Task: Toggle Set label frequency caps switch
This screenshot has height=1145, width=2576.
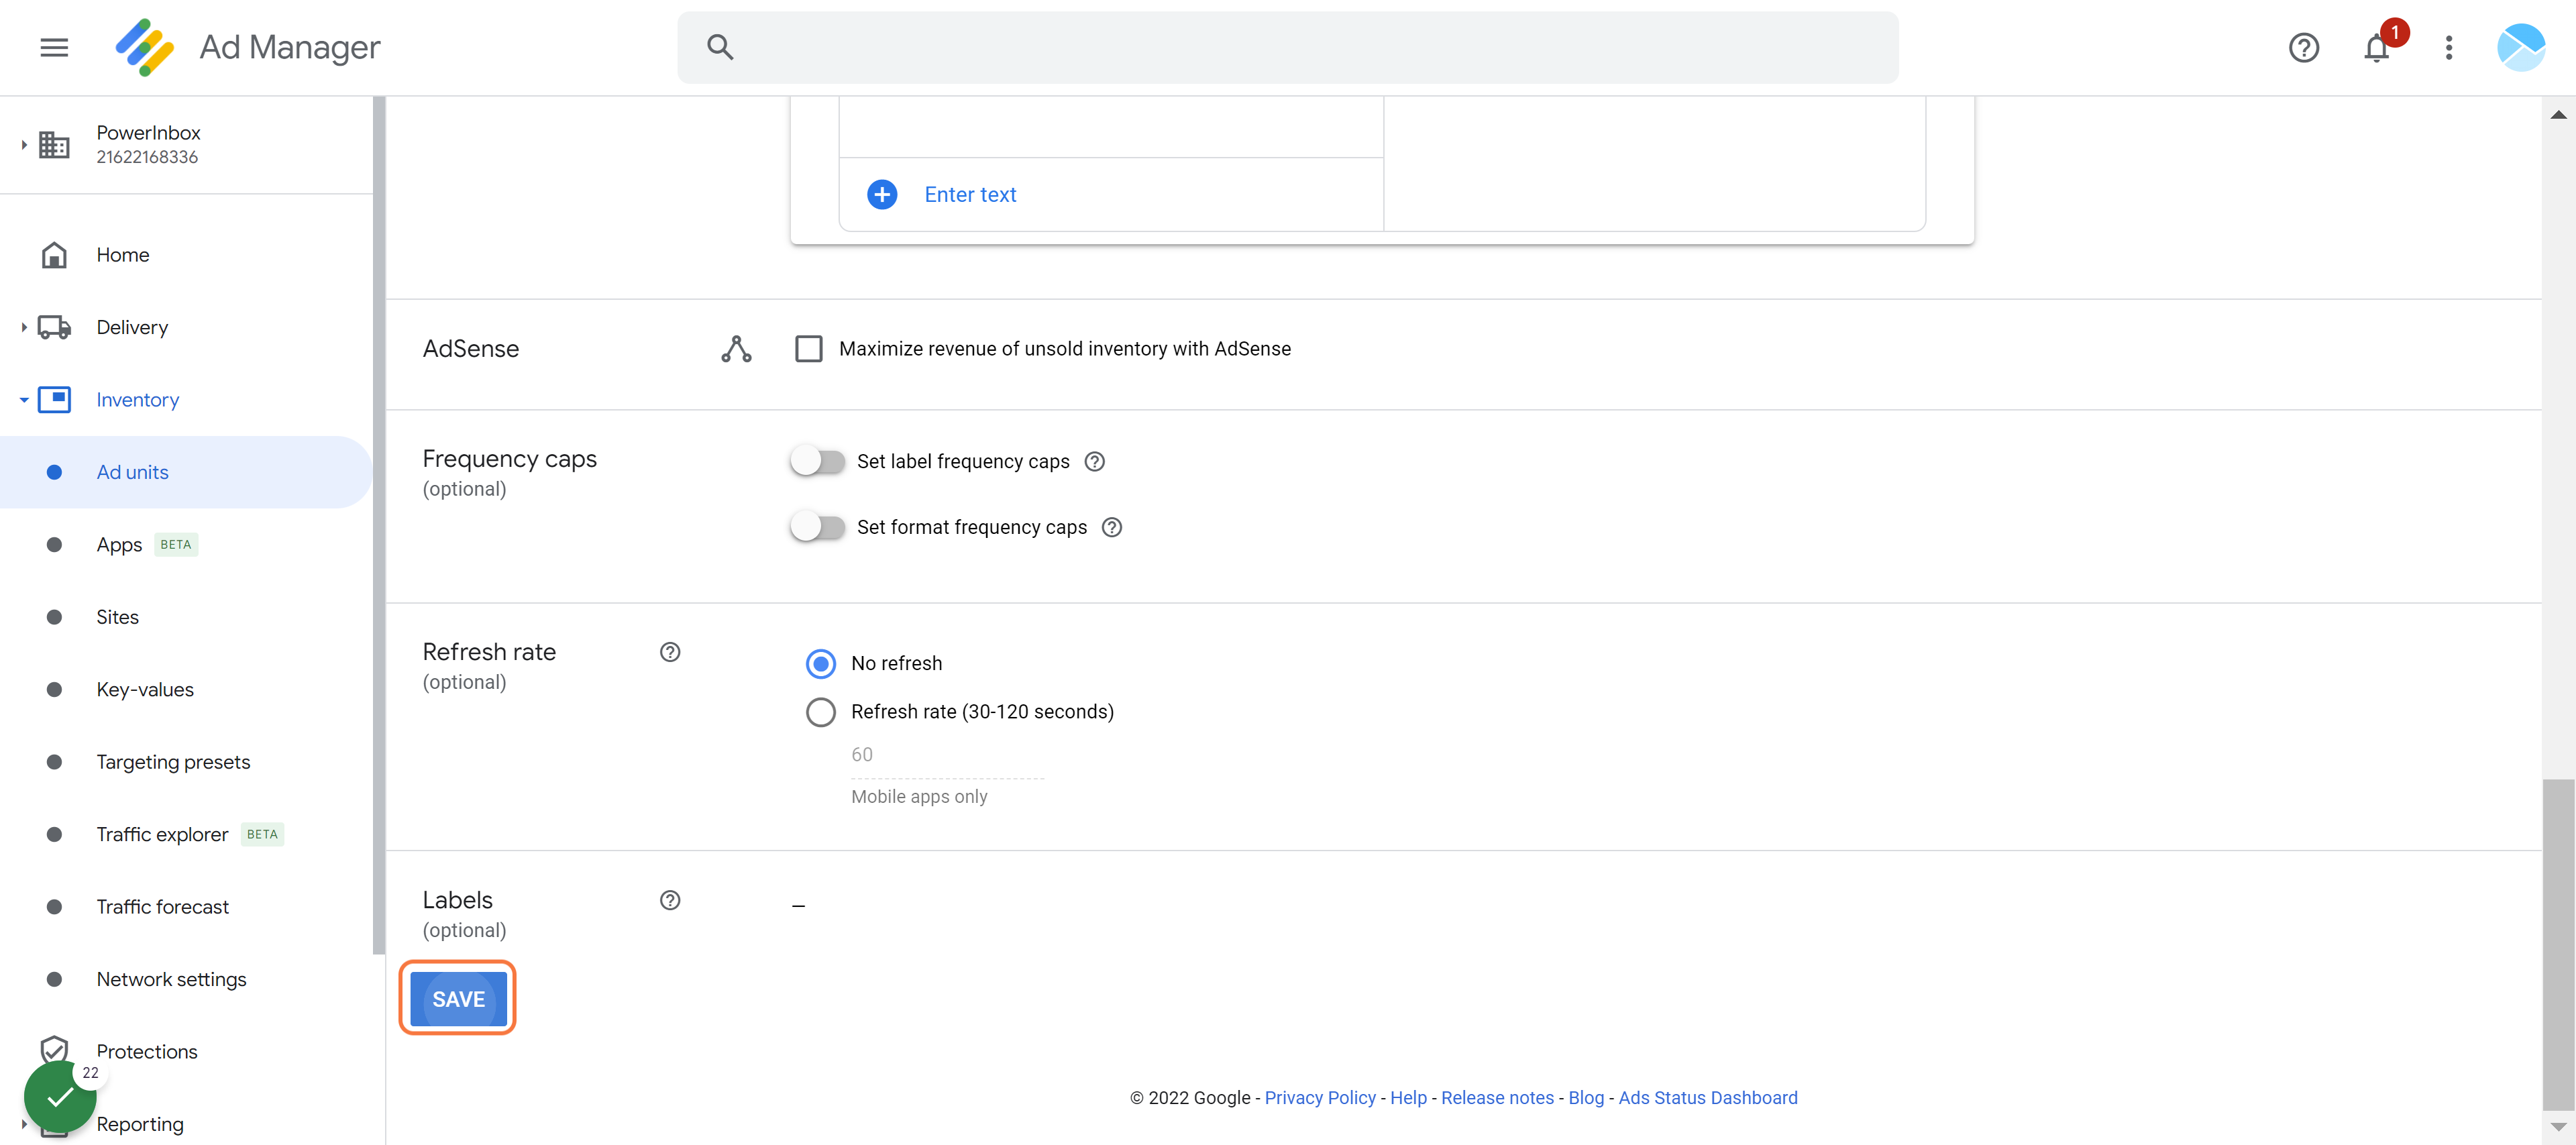Action: click(x=818, y=461)
